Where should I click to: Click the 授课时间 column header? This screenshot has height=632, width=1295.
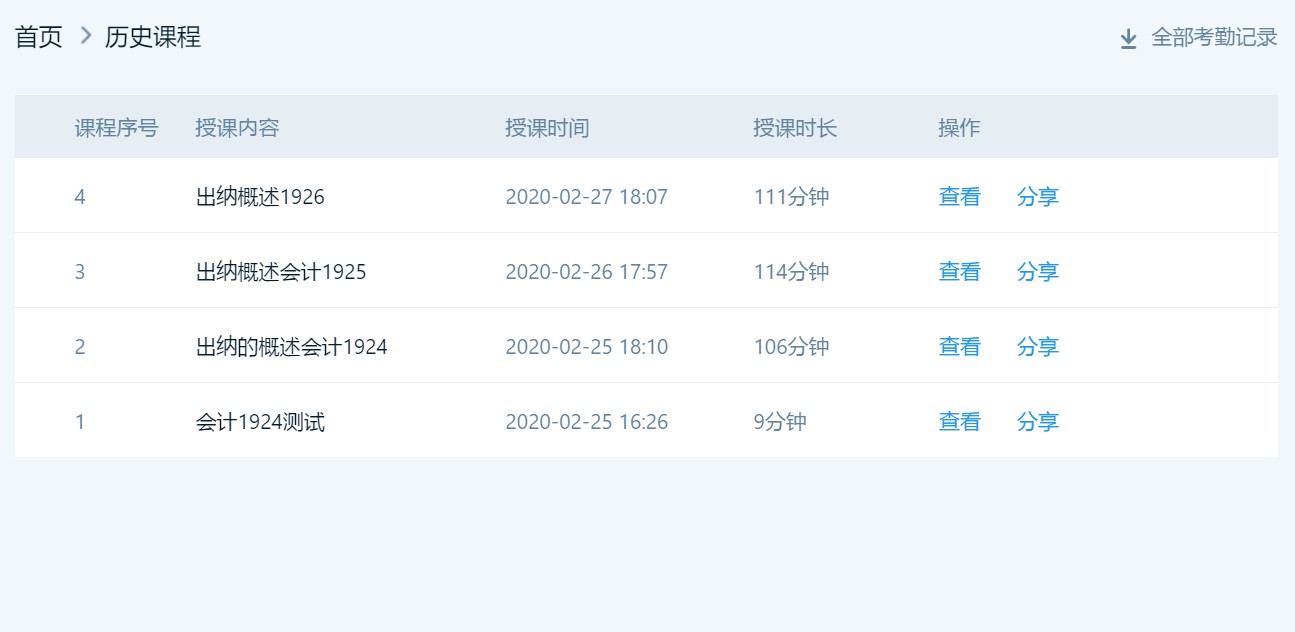(x=547, y=128)
